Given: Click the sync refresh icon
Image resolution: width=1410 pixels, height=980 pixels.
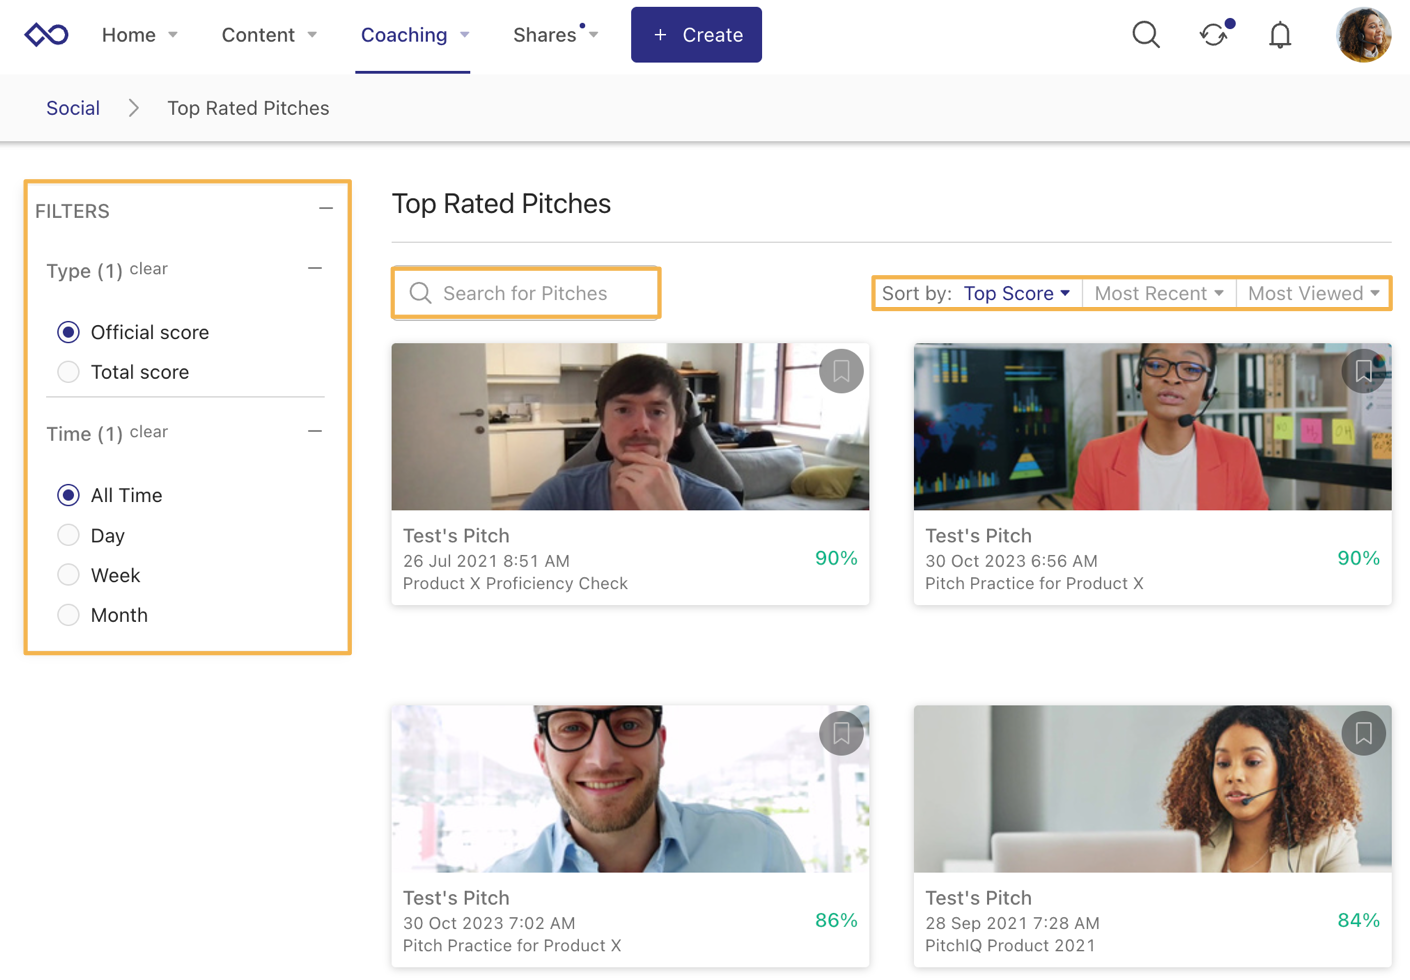Looking at the screenshot, I should tap(1213, 35).
